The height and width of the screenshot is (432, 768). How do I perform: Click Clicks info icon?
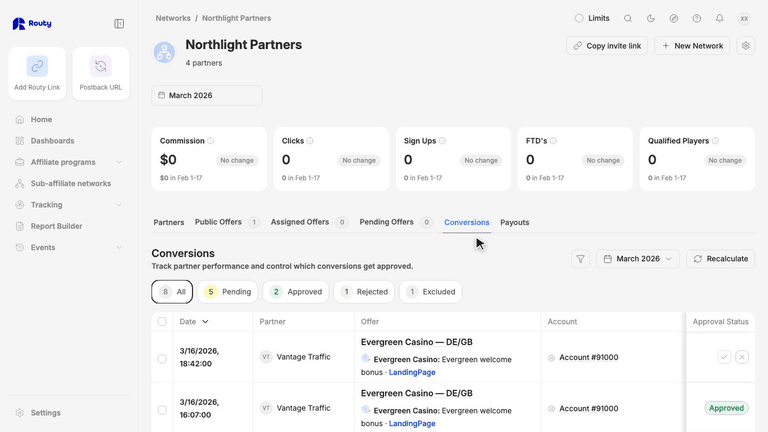point(310,141)
